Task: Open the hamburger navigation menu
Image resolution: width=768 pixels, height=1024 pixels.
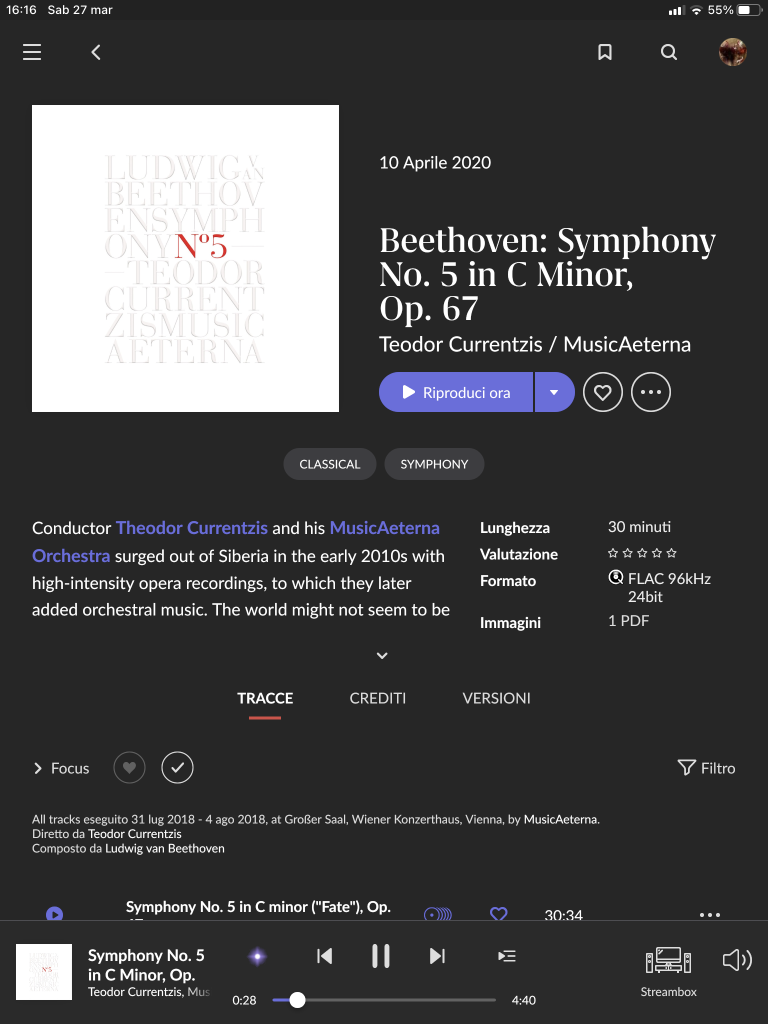Action: coord(32,52)
